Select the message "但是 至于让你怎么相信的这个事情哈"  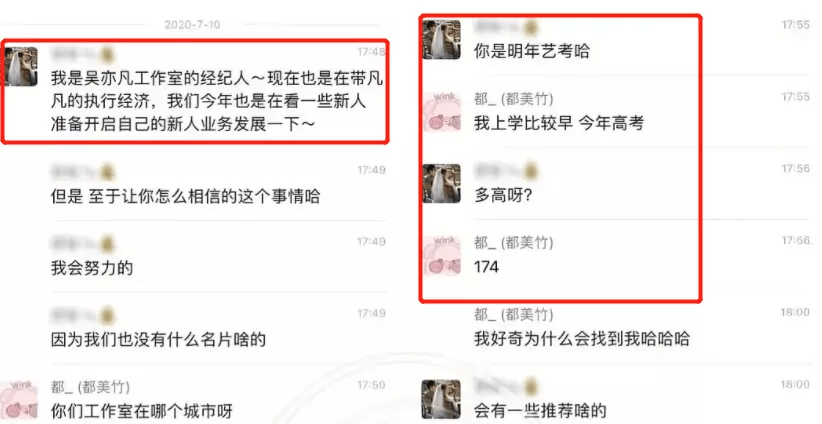click(186, 197)
